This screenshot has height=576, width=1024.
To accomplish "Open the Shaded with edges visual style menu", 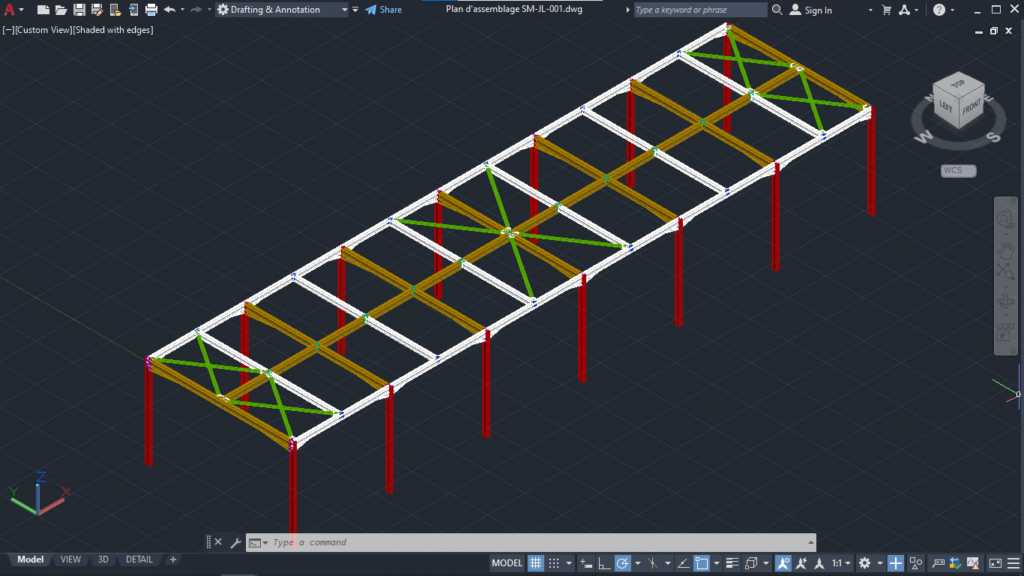I will [113, 30].
